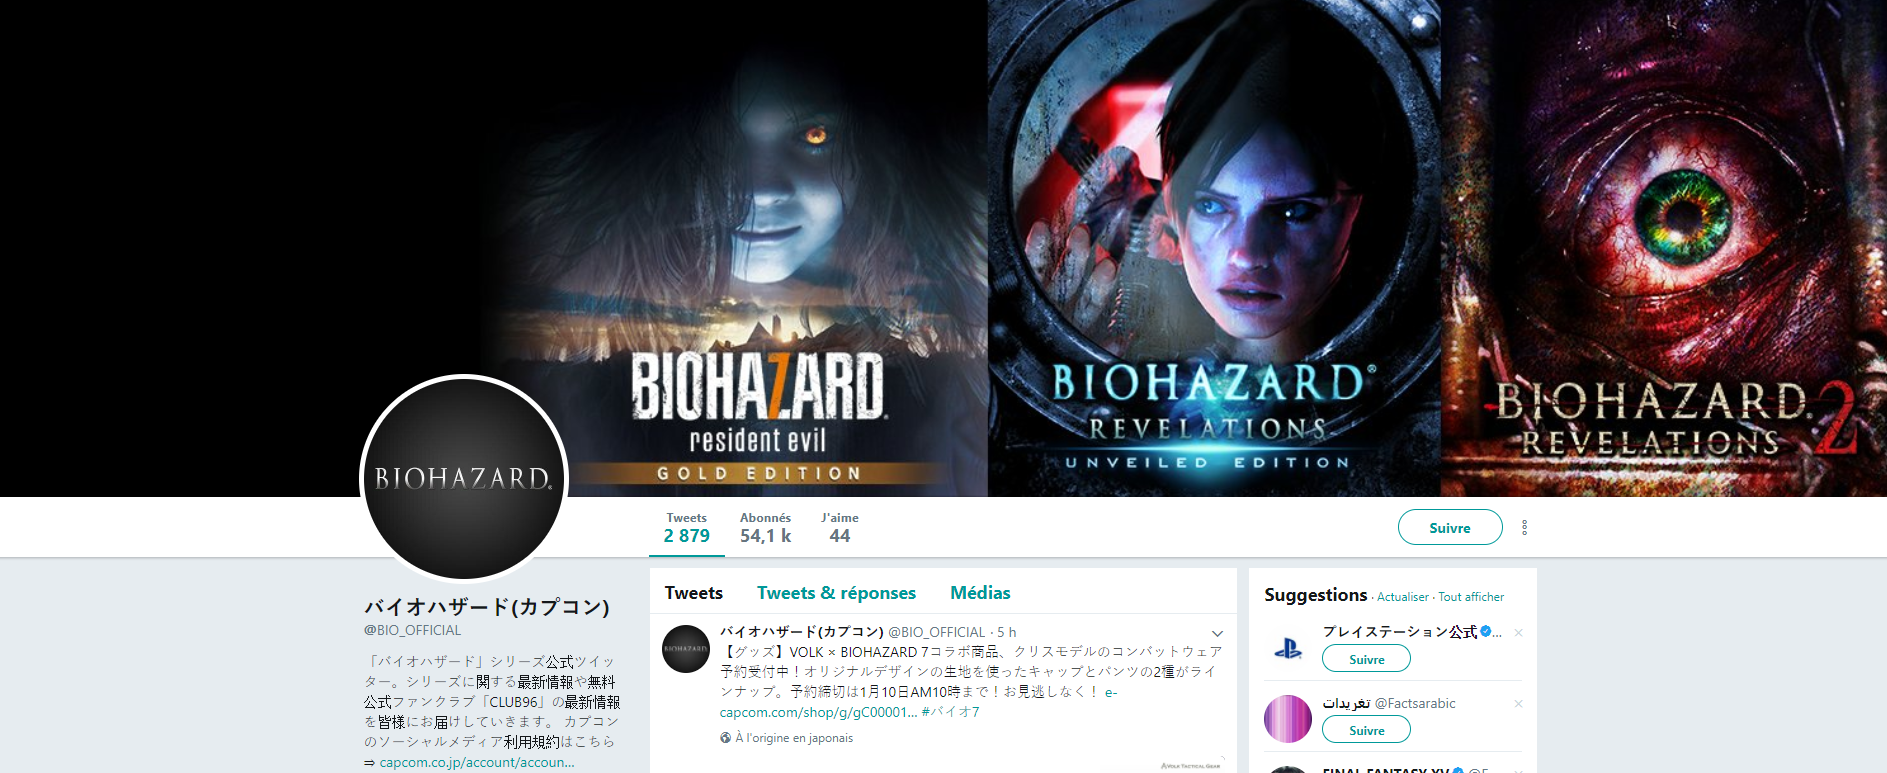Click Actualiser to refresh suggestions

[1403, 597]
